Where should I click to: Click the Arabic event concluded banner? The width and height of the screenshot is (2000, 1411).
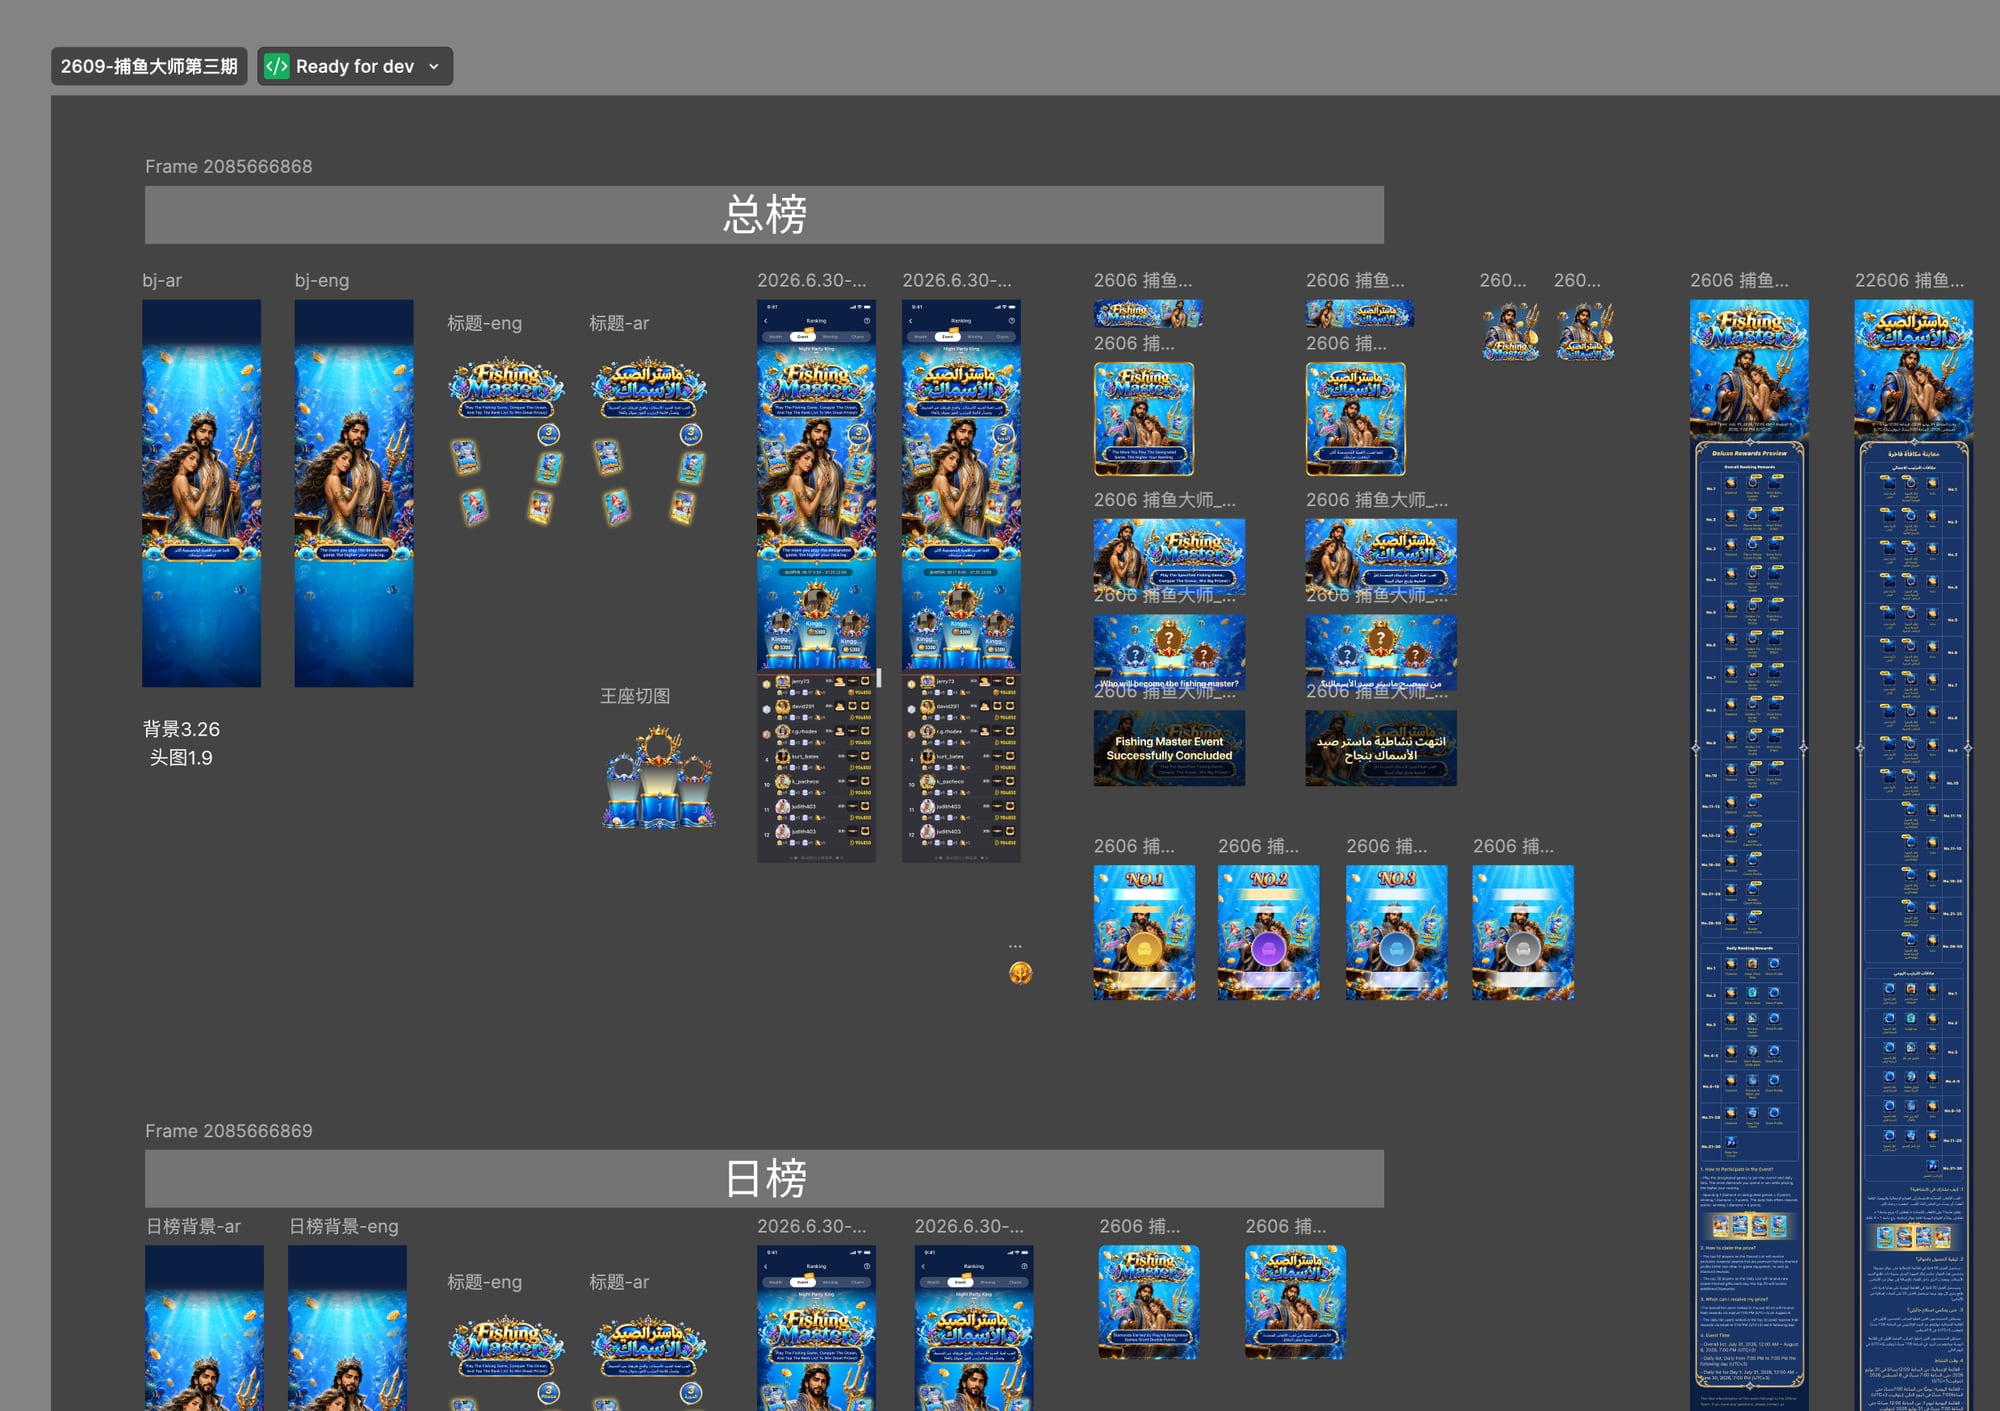(x=1381, y=748)
